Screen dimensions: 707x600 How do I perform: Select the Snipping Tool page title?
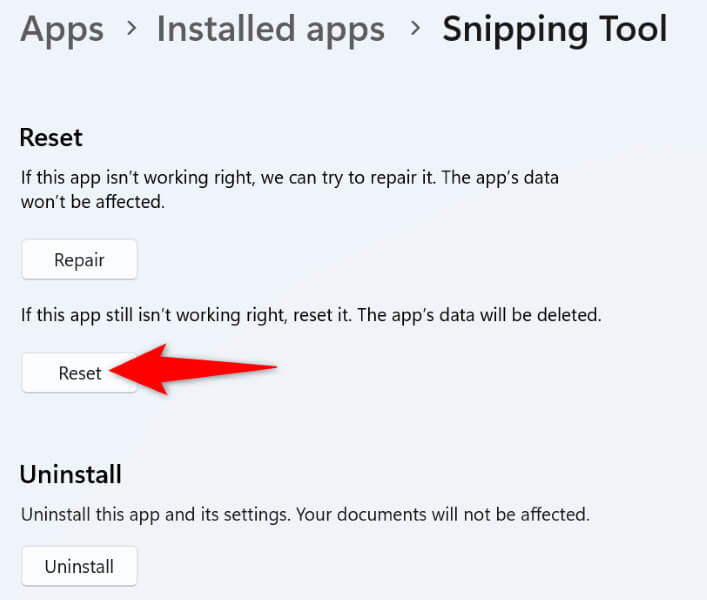point(555,31)
